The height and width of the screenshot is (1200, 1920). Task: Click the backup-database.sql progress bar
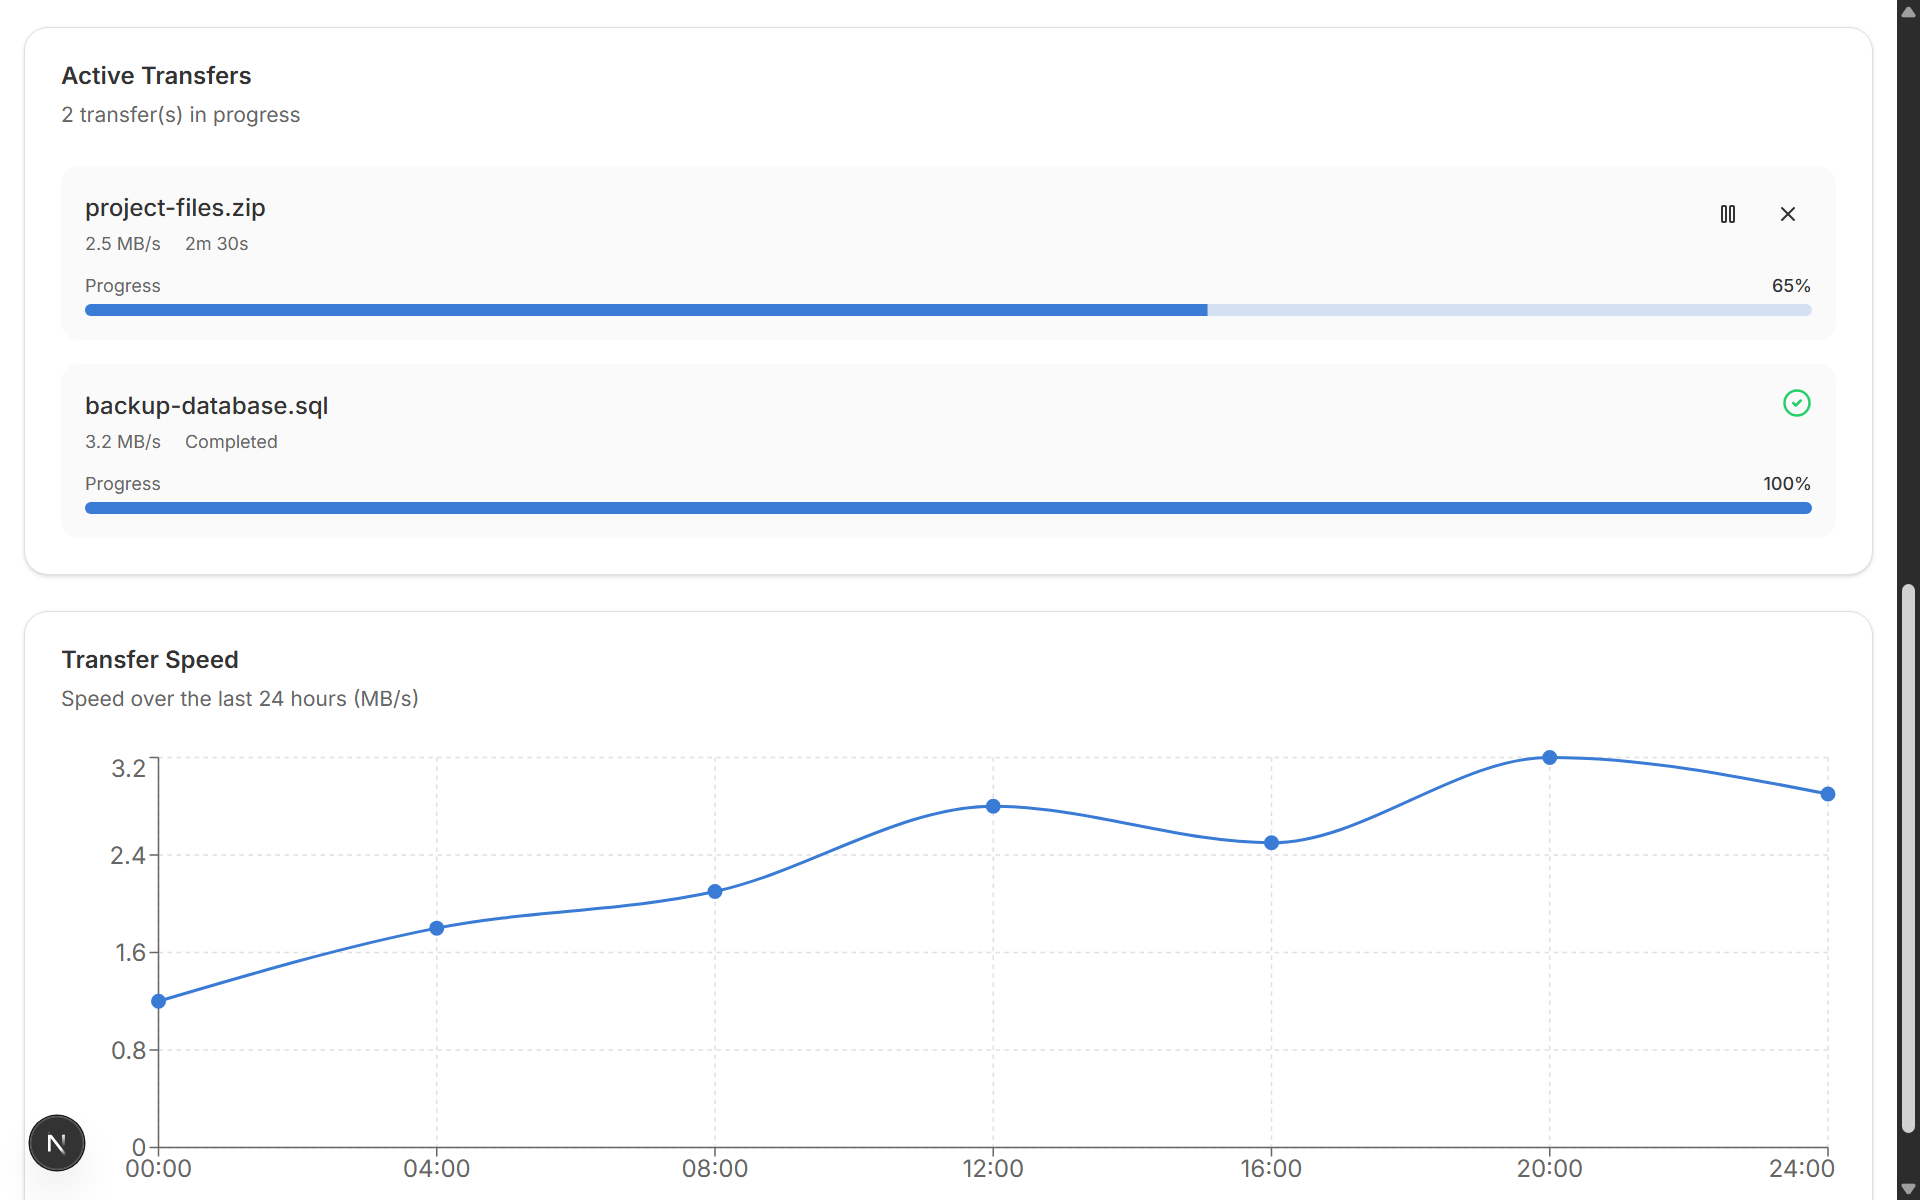(947, 508)
